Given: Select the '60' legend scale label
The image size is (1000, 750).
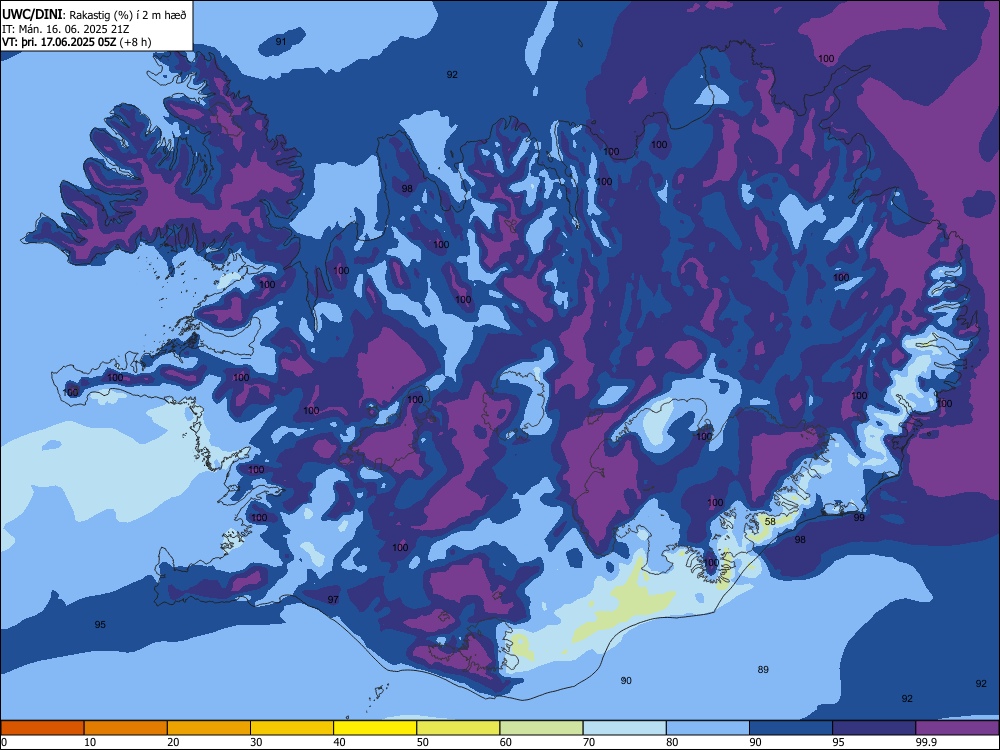Looking at the screenshot, I should pyautogui.click(x=506, y=742).
